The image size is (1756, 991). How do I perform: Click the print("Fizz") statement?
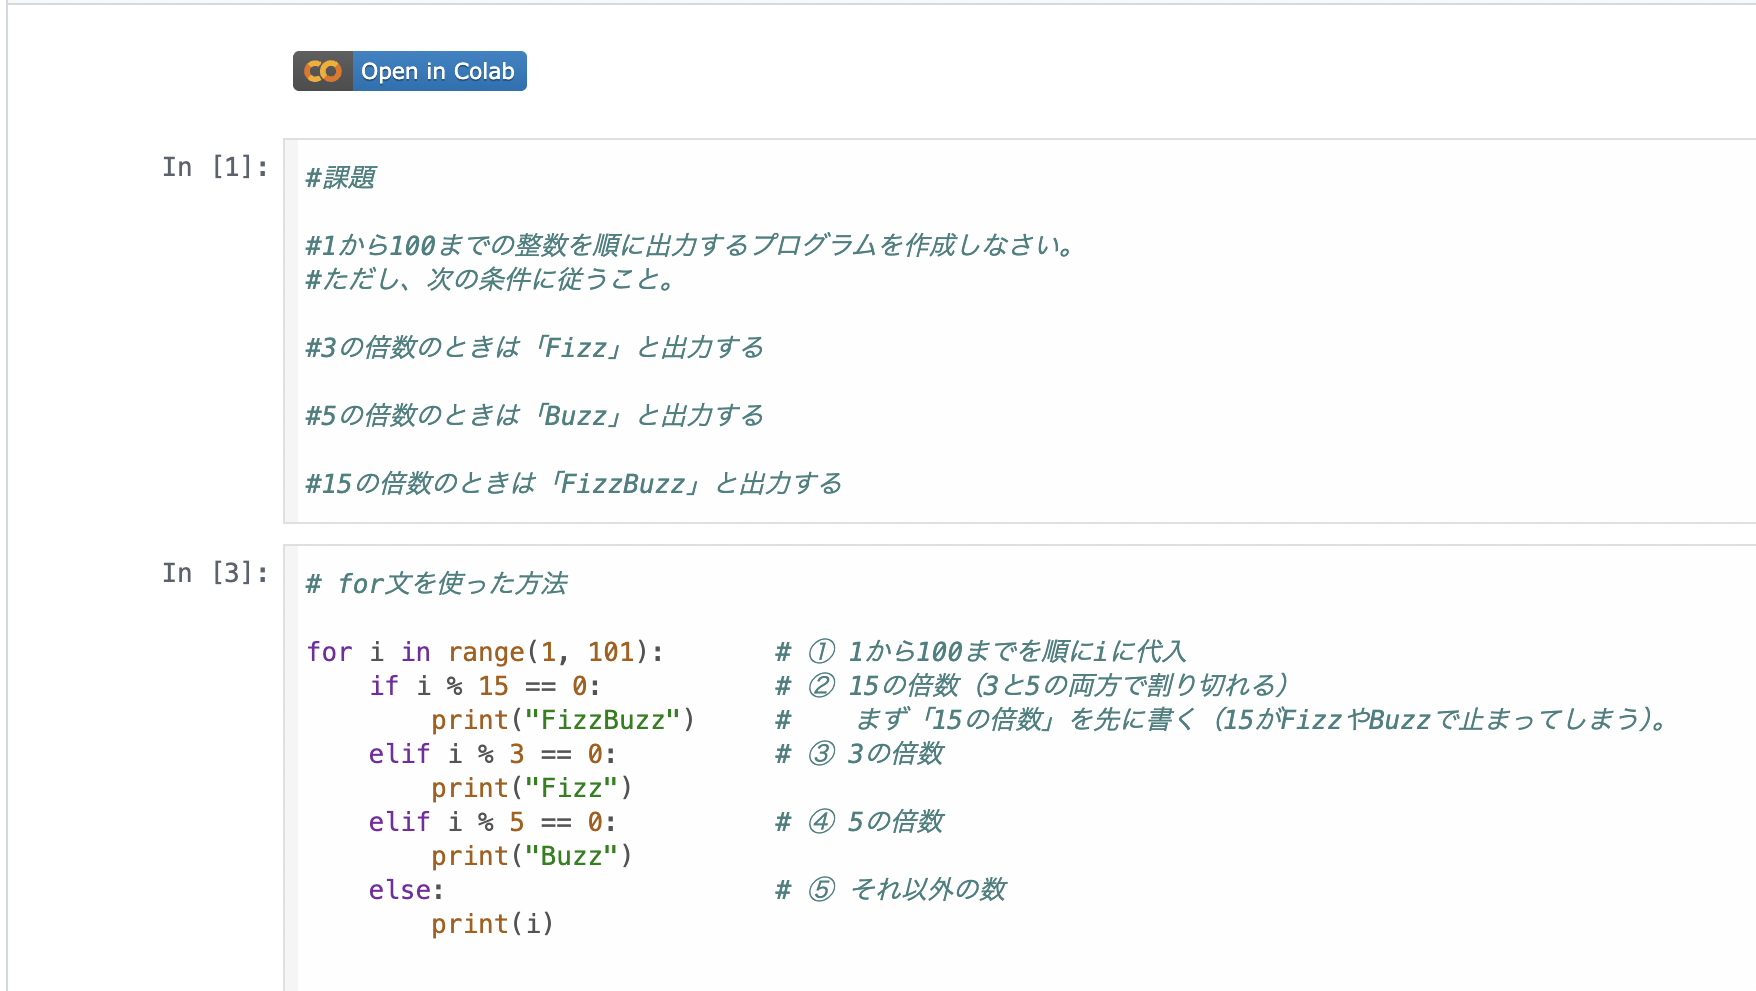[x=531, y=788]
